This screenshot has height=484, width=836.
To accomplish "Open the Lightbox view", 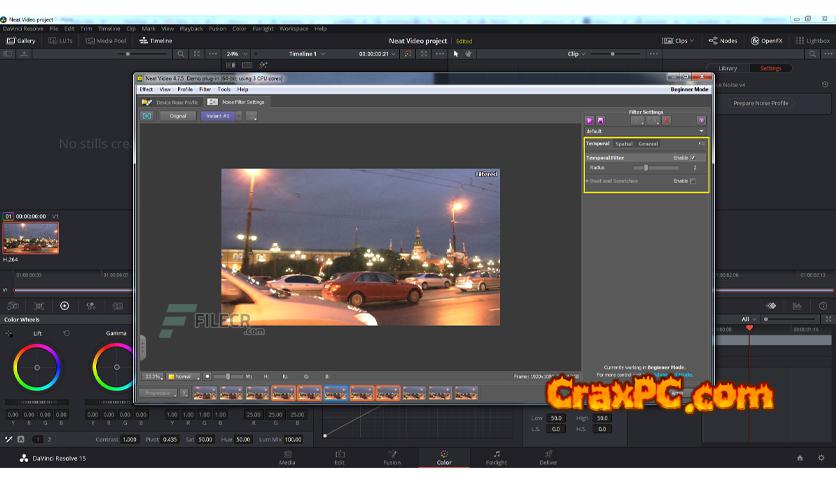I will tap(813, 41).
